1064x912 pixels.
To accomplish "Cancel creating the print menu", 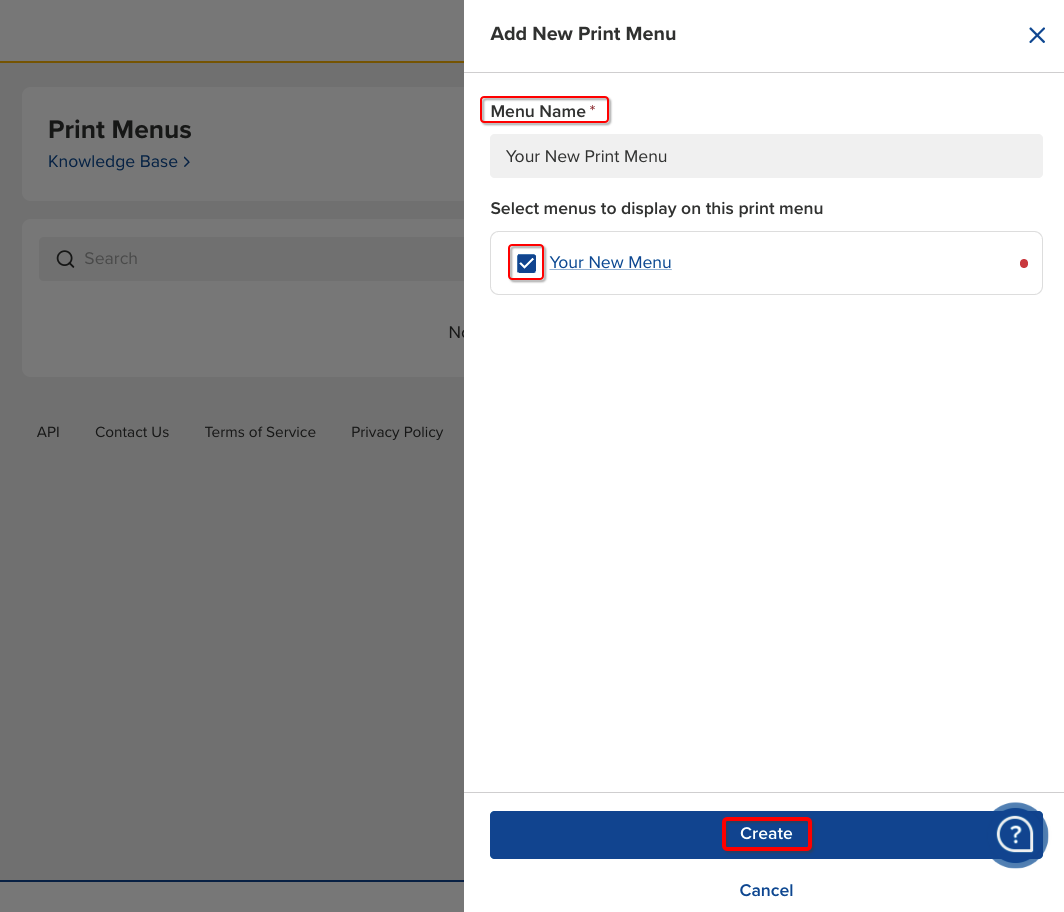I will pos(766,890).
